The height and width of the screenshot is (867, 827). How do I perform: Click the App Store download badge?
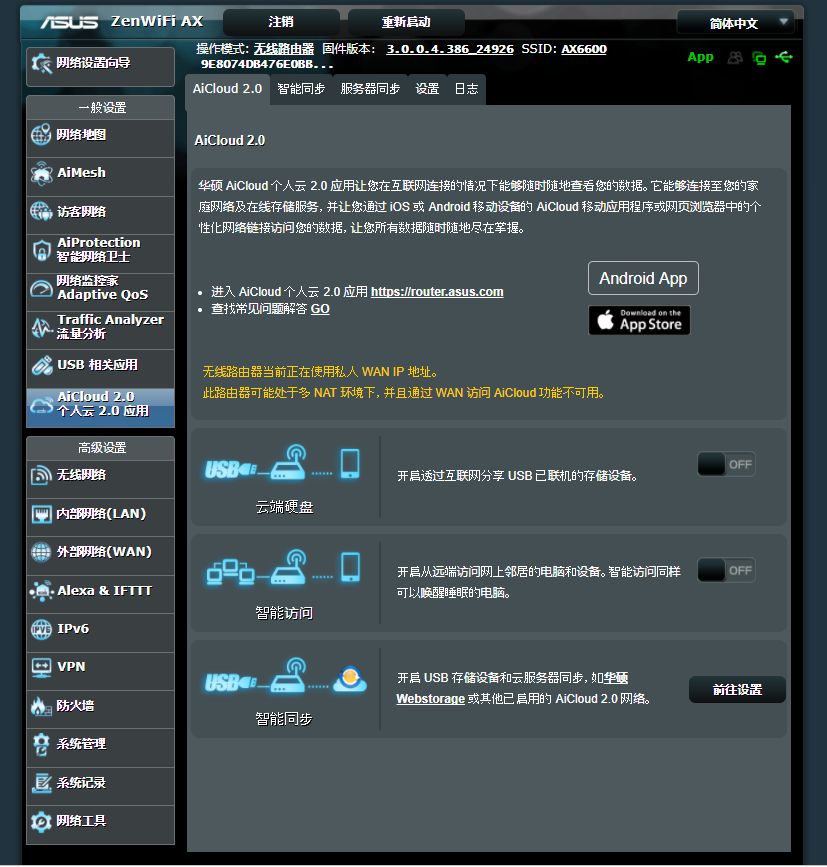click(639, 320)
